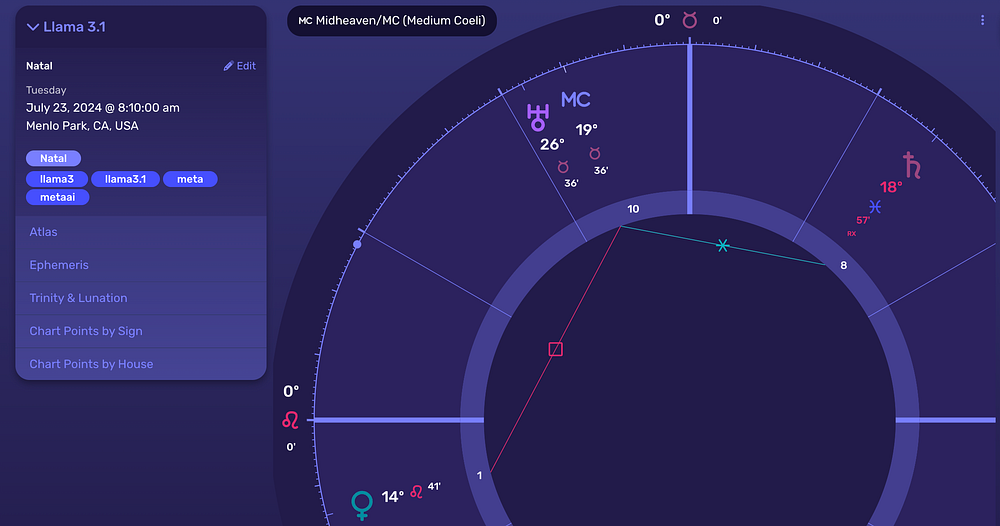Click house number 10 on ring
This screenshot has height=526, width=1000.
click(633, 209)
